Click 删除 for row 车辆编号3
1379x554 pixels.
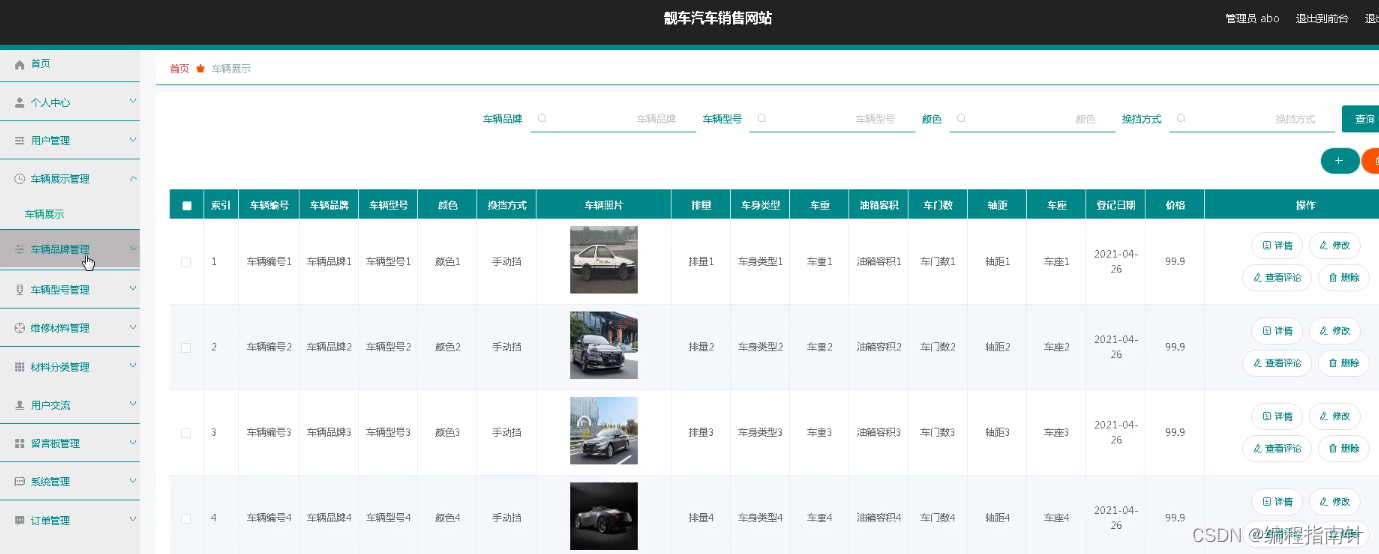1344,448
